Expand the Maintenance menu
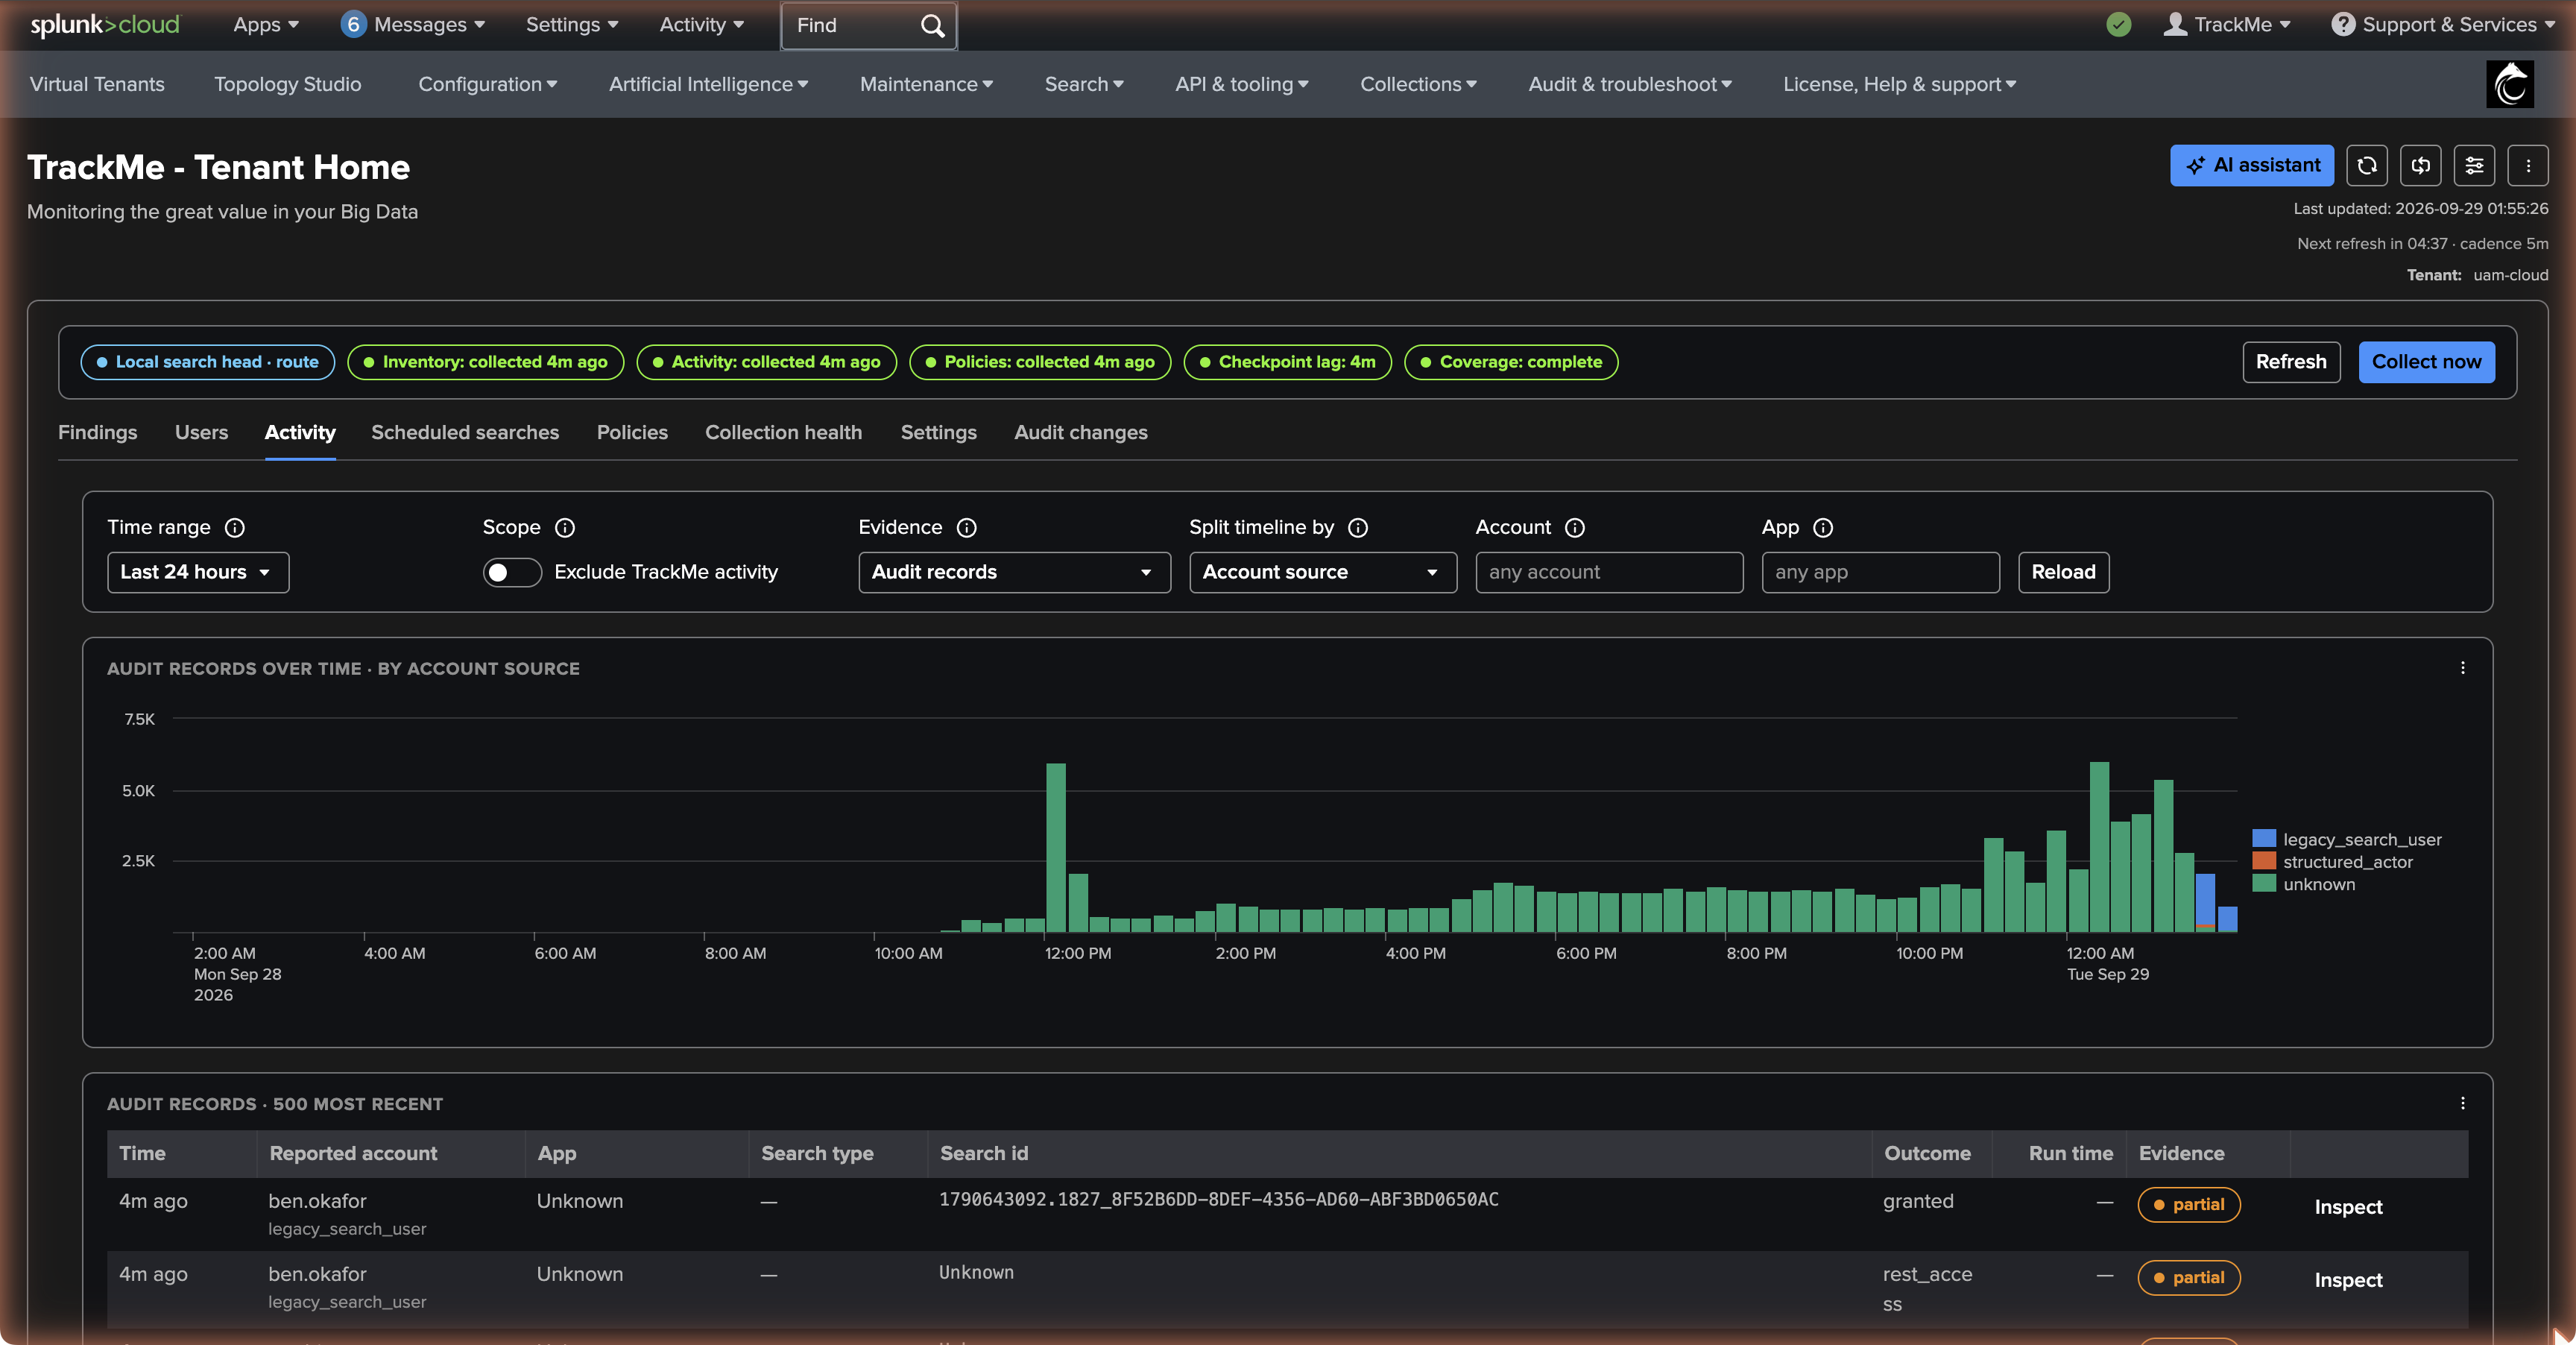The height and width of the screenshot is (1345, 2576). point(926,85)
